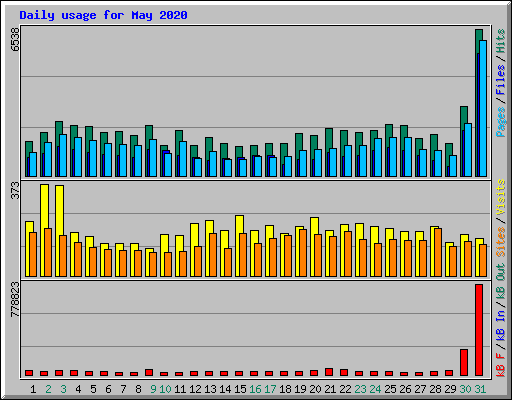Viewport: 512px width, 400px height.
Task: Click the yellow visits bar for day 3
Action: pyautogui.click(x=60, y=210)
